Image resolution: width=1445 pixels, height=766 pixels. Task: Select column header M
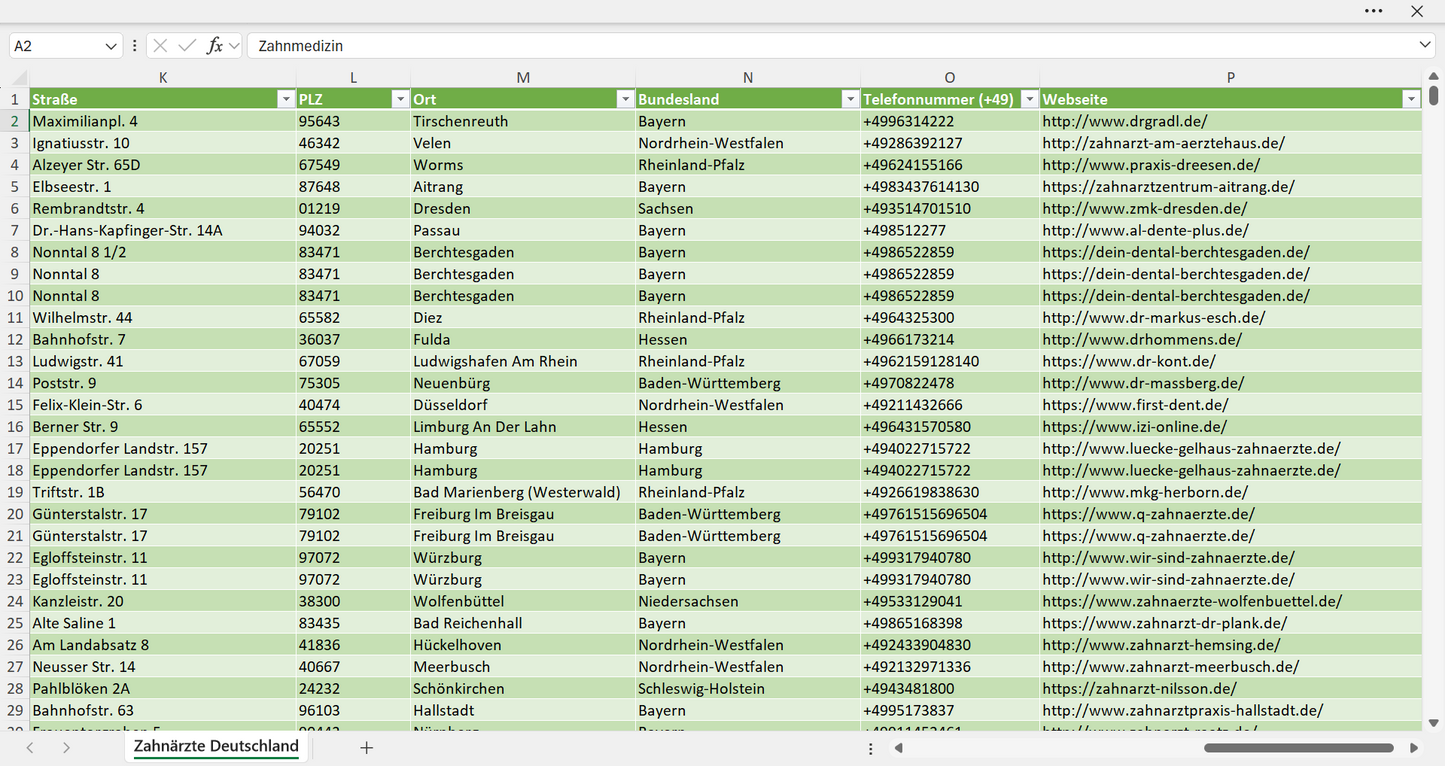[523, 77]
